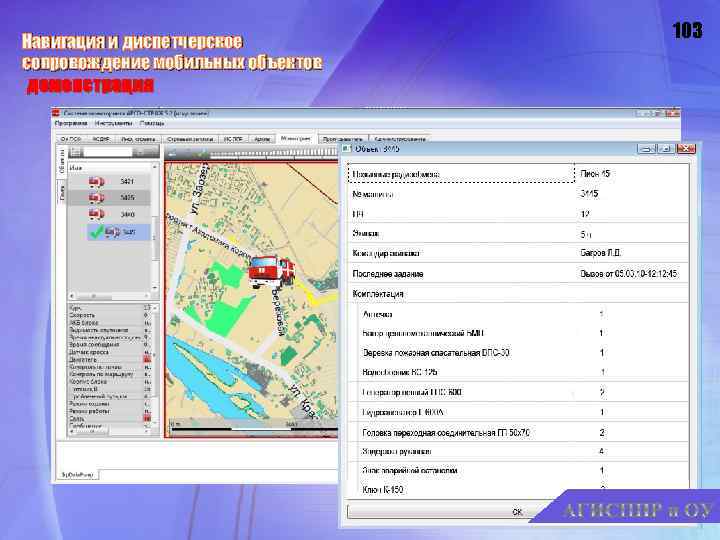Click the Багров Л.В. commander value
The width and height of the screenshot is (720, 540).
(601, 253)
